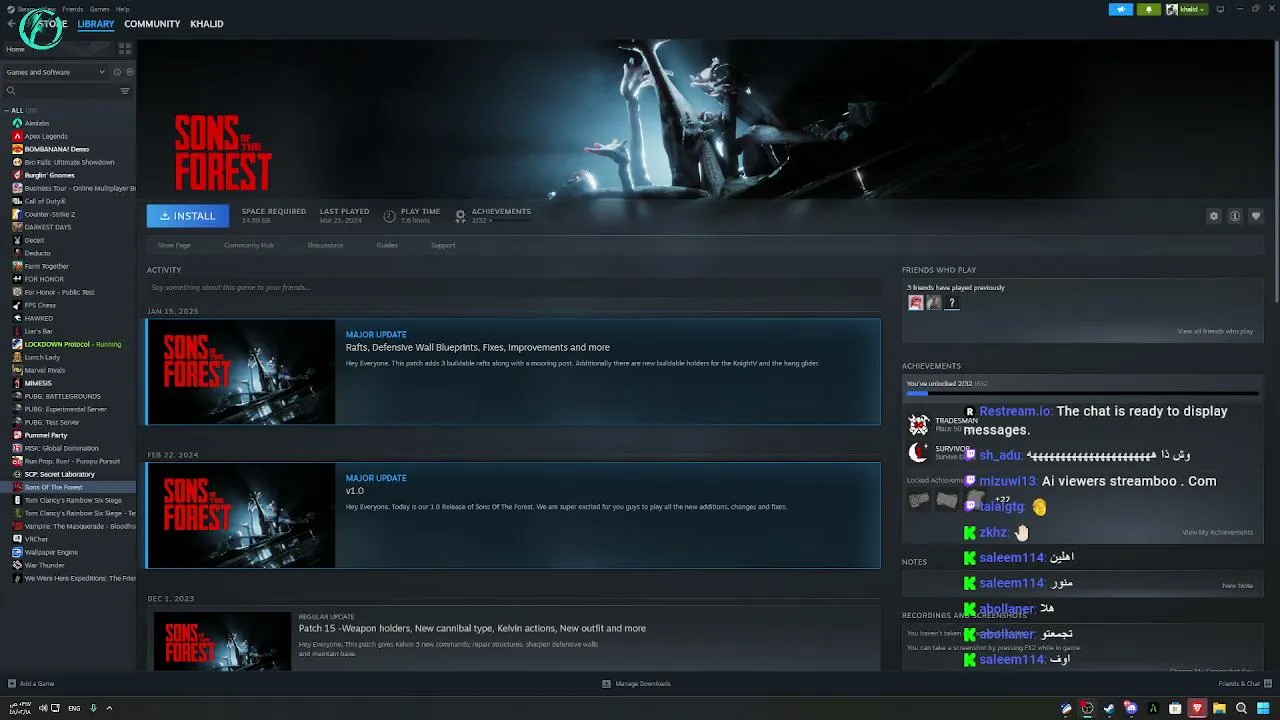Screen dimensions: 1280x720
Task: Open the Games menu
Action: tap(100, 9)
